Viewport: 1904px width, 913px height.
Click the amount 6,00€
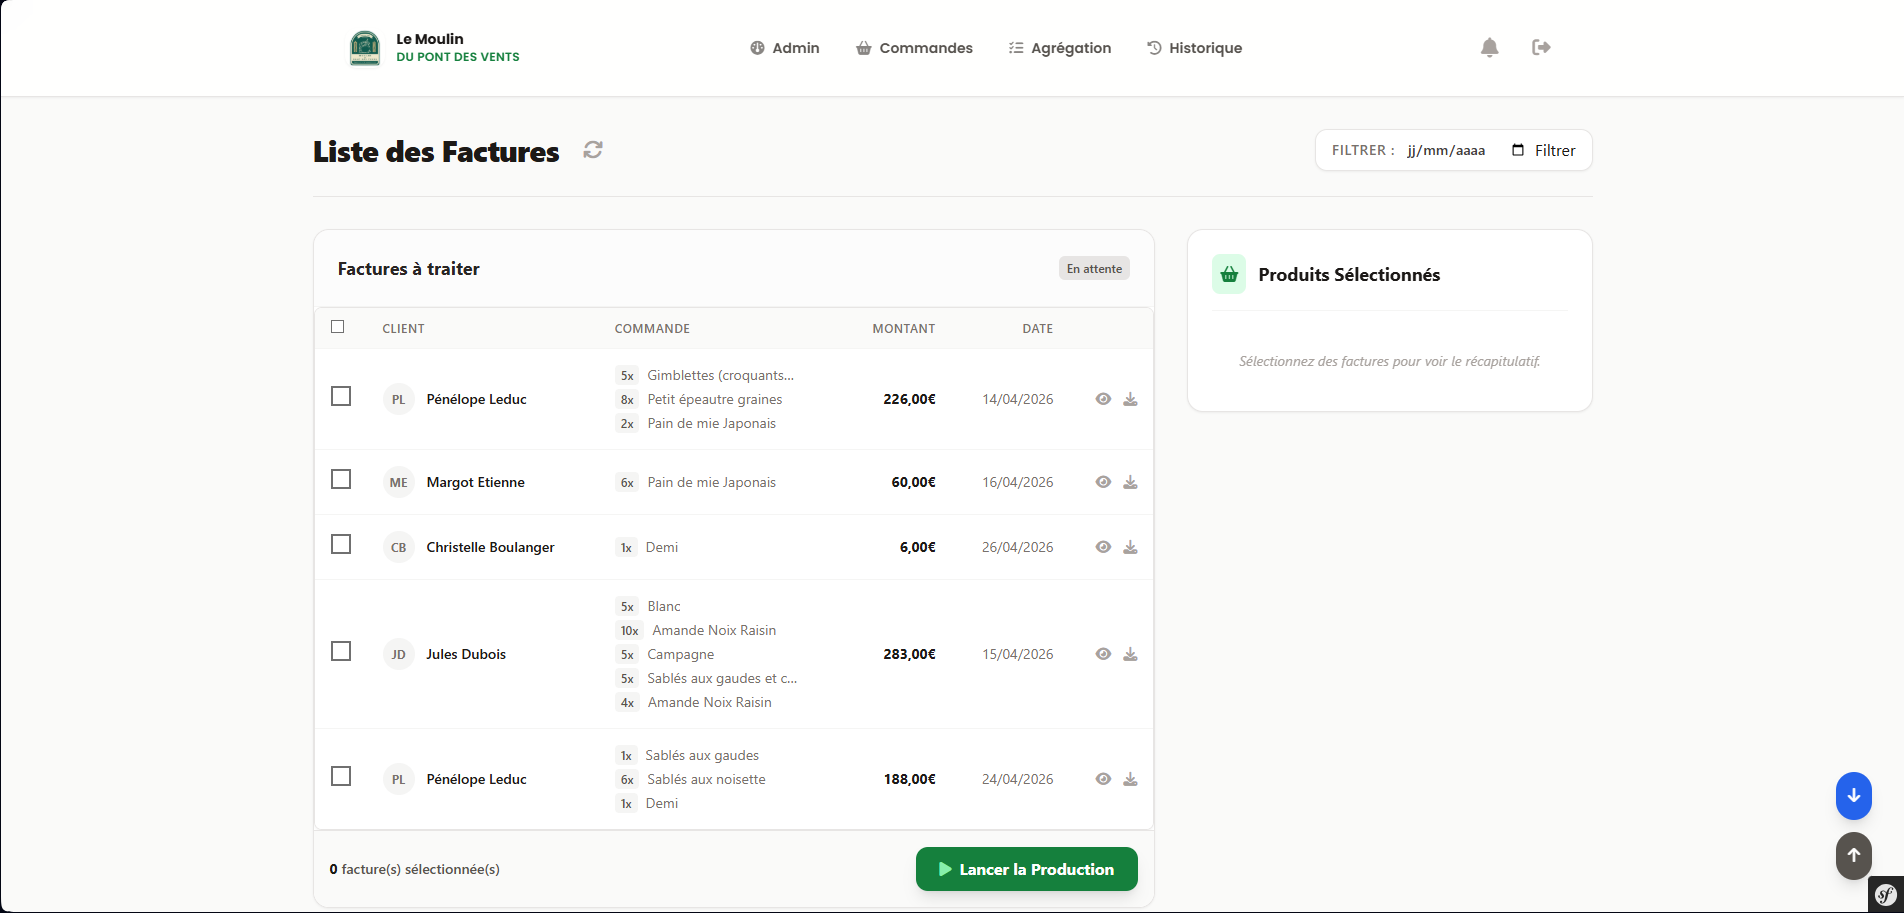(917, 547)
